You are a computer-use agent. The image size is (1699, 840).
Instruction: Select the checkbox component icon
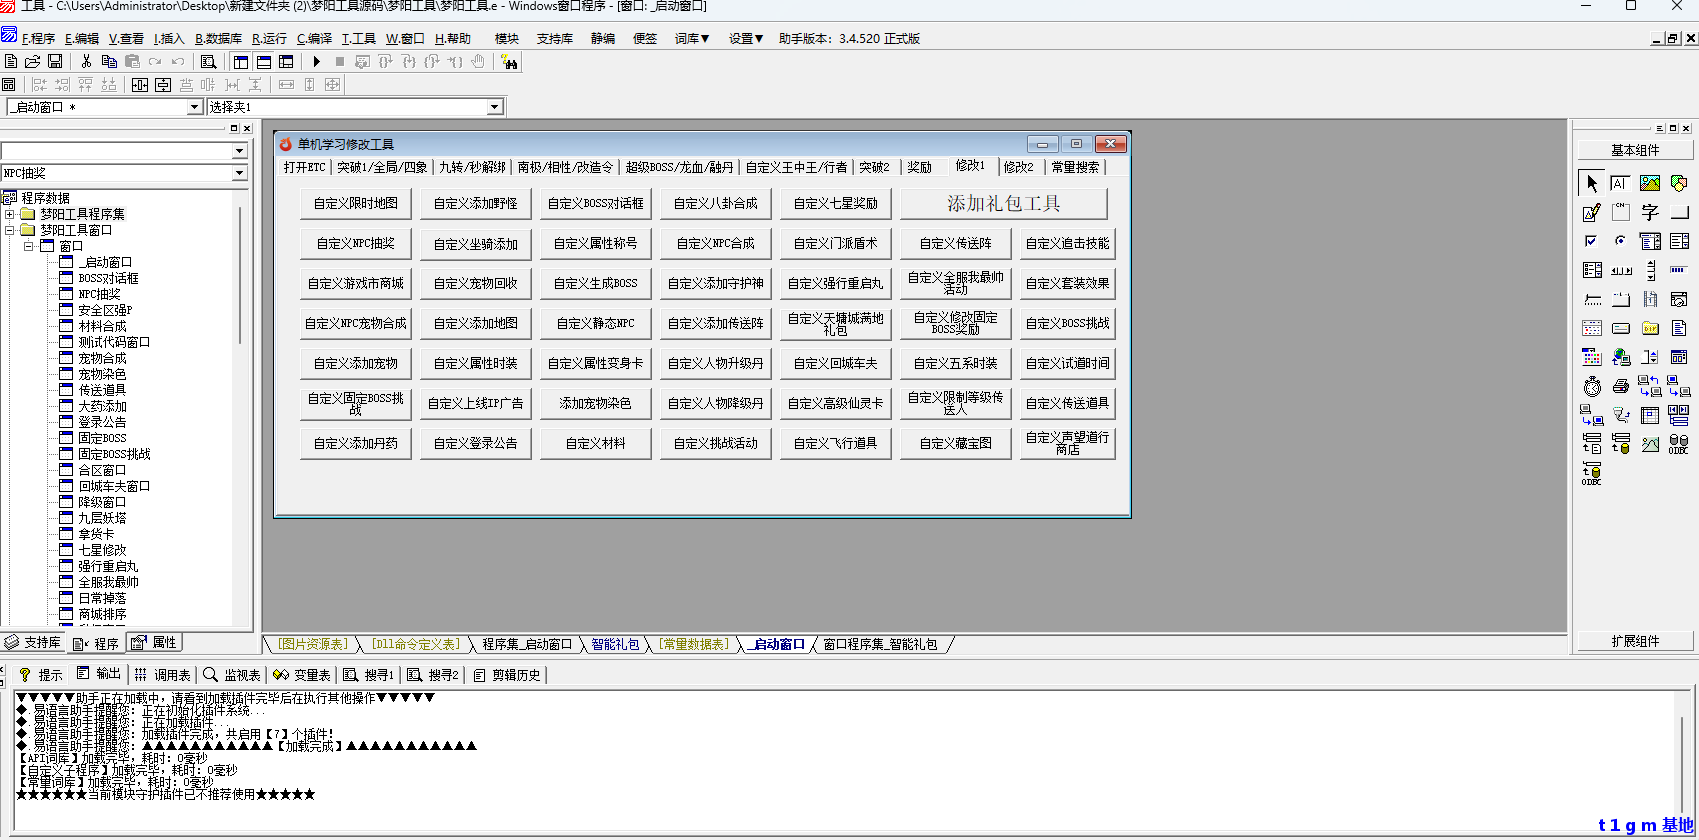tap(1592, 241)
